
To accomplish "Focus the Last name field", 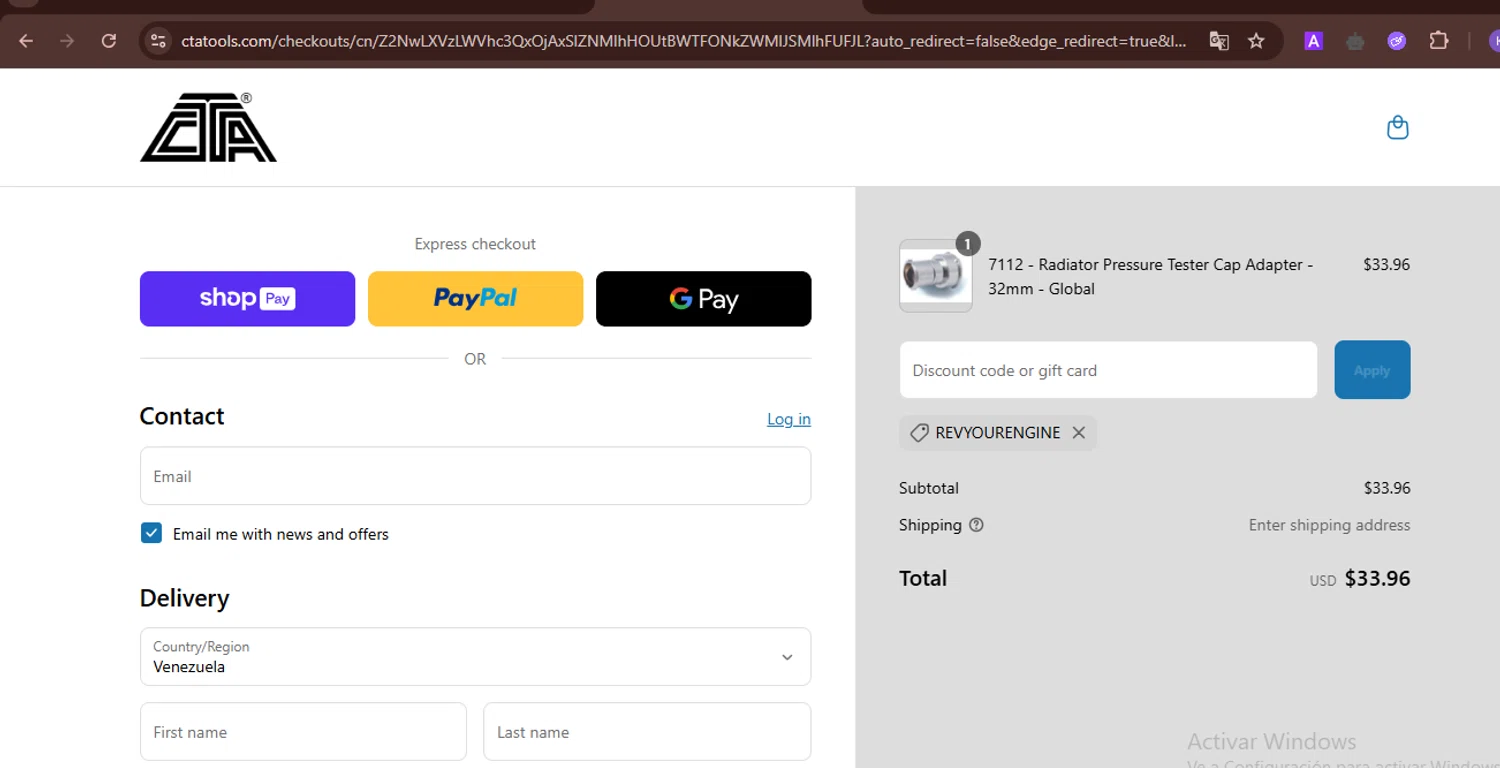I will (647, 732).
